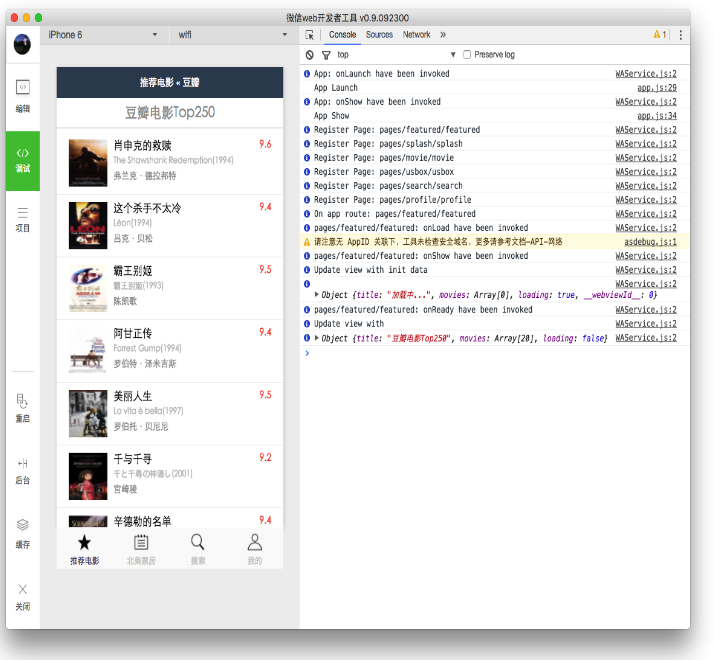Open the 美丽人生 movie poster
Viewport: 715px width, 660px height.
tap(88, 414)
